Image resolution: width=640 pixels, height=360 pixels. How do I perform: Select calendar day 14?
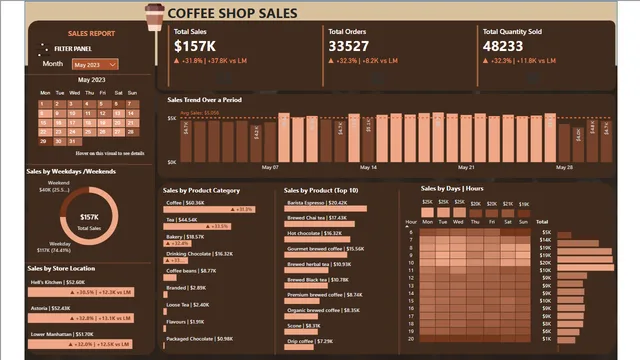(x=132, y=113)
